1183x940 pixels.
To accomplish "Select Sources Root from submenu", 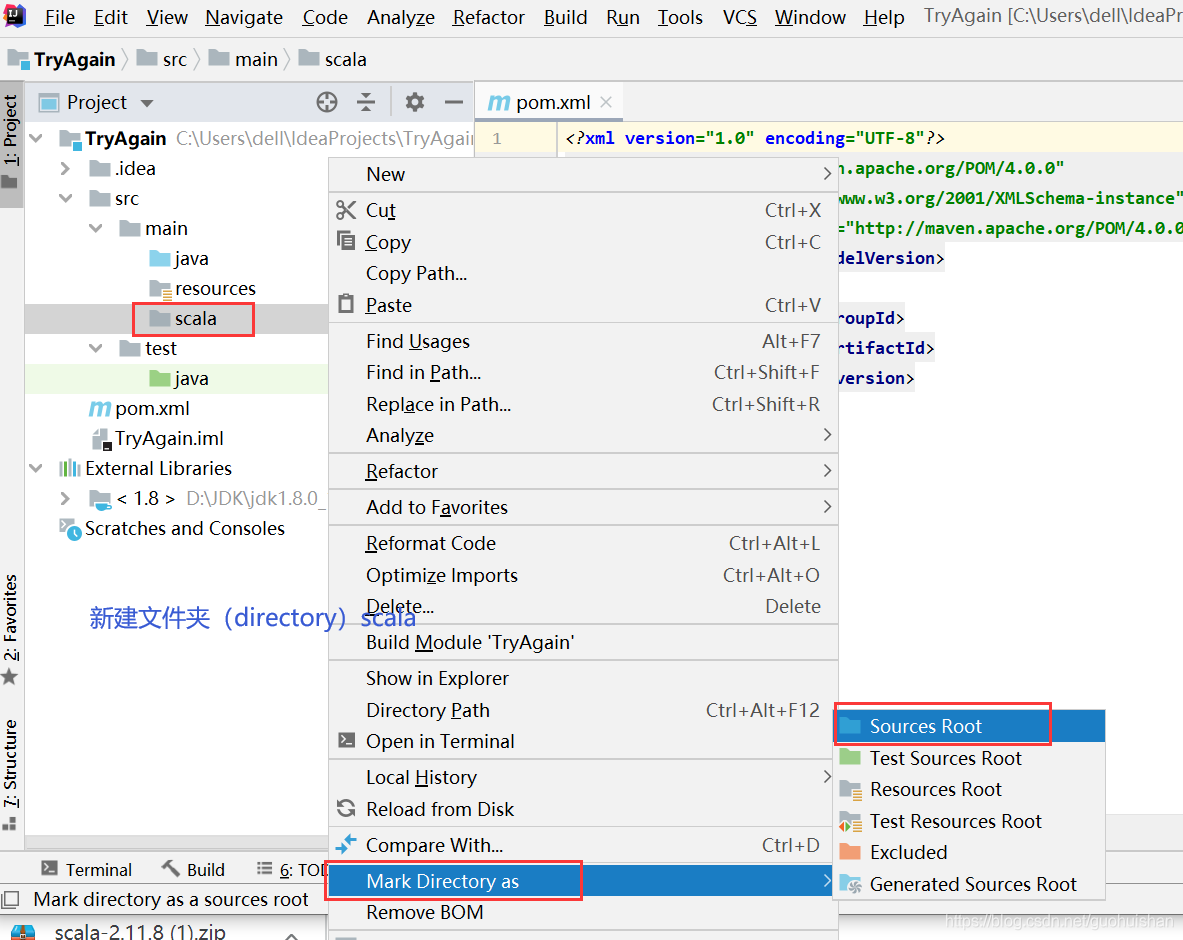I will [x=925, y=726].
